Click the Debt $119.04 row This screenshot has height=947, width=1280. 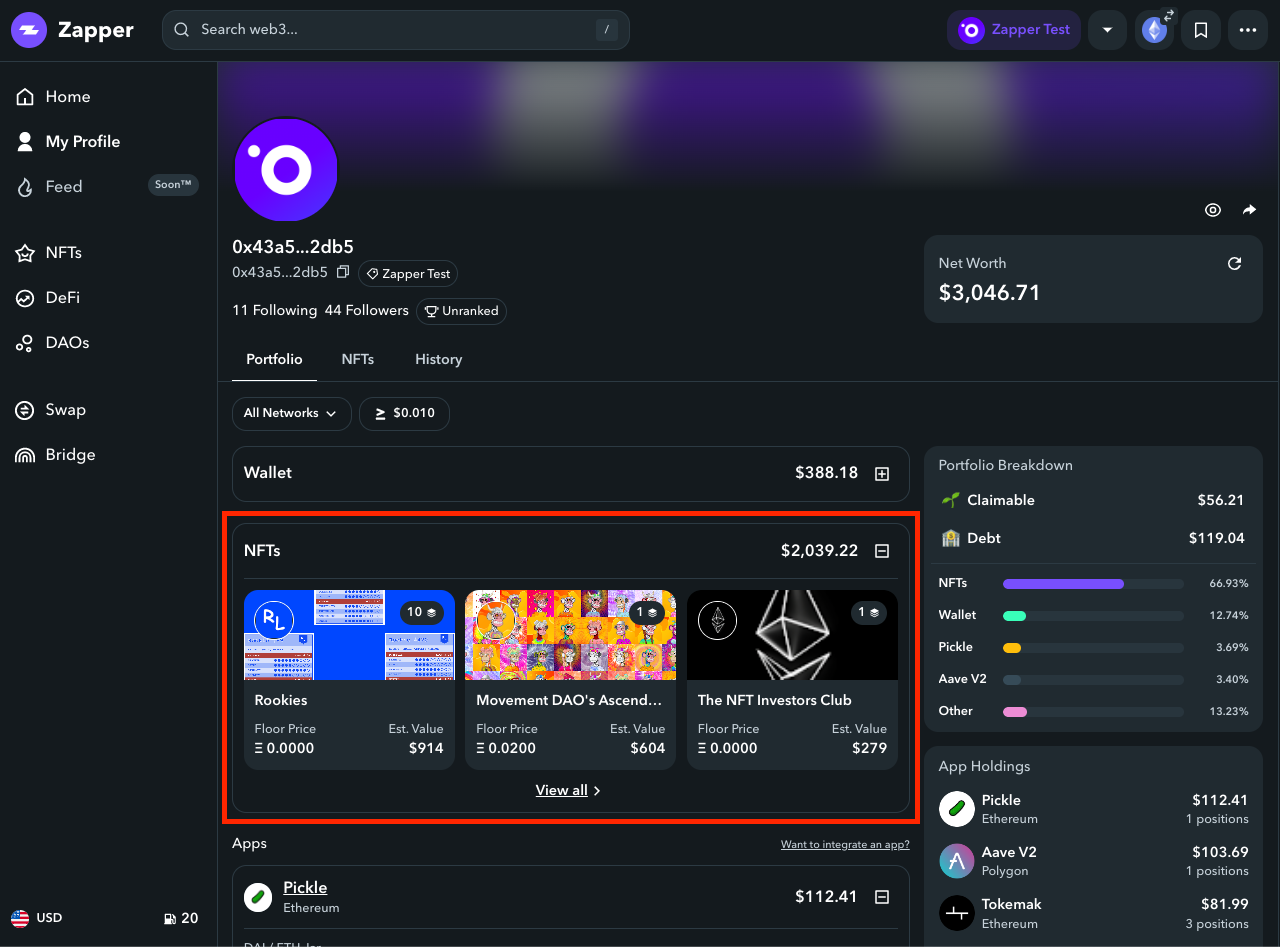[1092, 538]
